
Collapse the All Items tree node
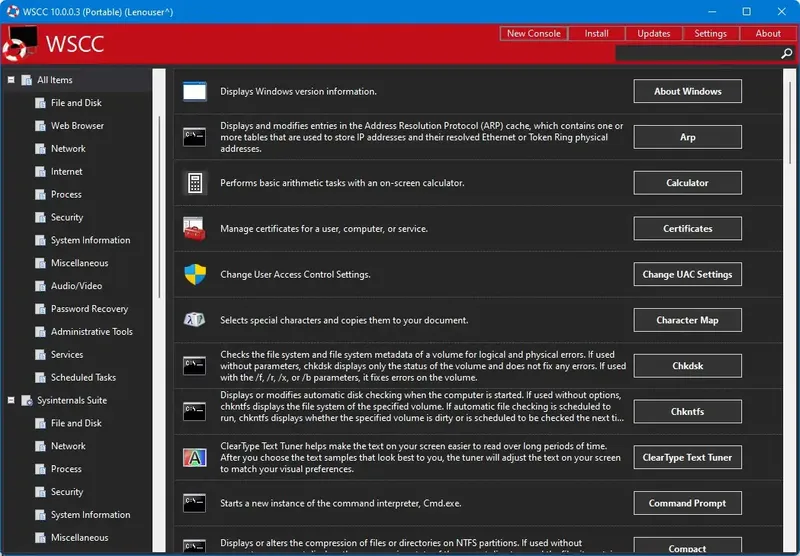(x=11, y=80)
